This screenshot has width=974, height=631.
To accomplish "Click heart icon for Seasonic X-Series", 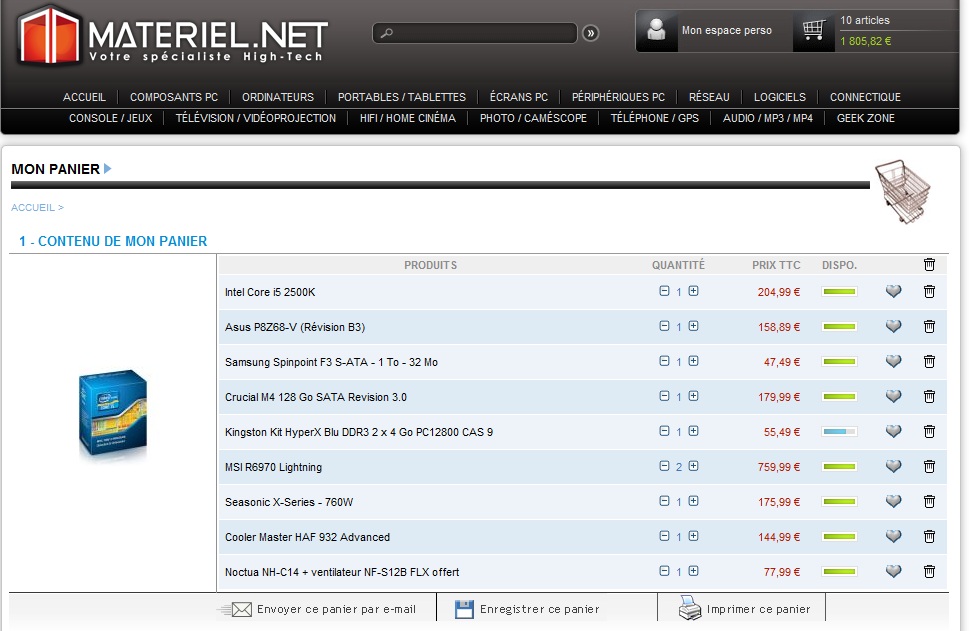I will pos(894,502).
